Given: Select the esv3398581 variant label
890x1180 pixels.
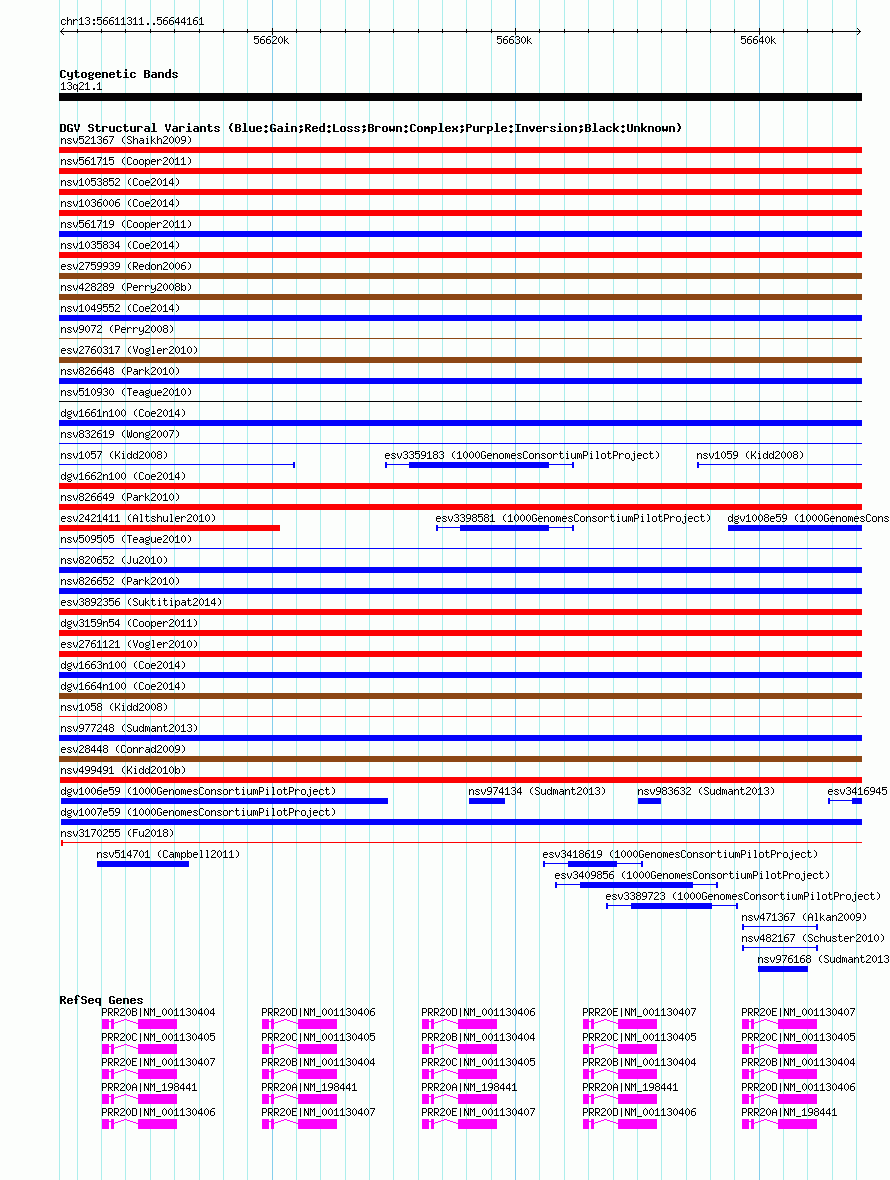Looking at the screenshot, I should [x=573, y=519].
